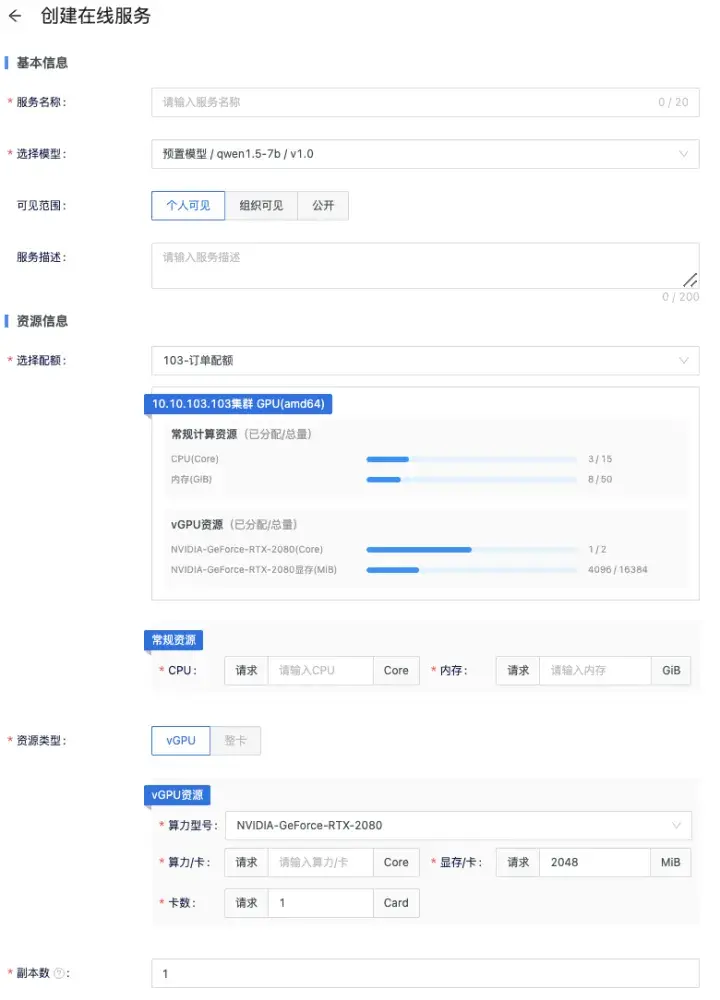Click the help icon beside 副本数
This screenshot has width=720, height=1000.
(x=59, y=974)
